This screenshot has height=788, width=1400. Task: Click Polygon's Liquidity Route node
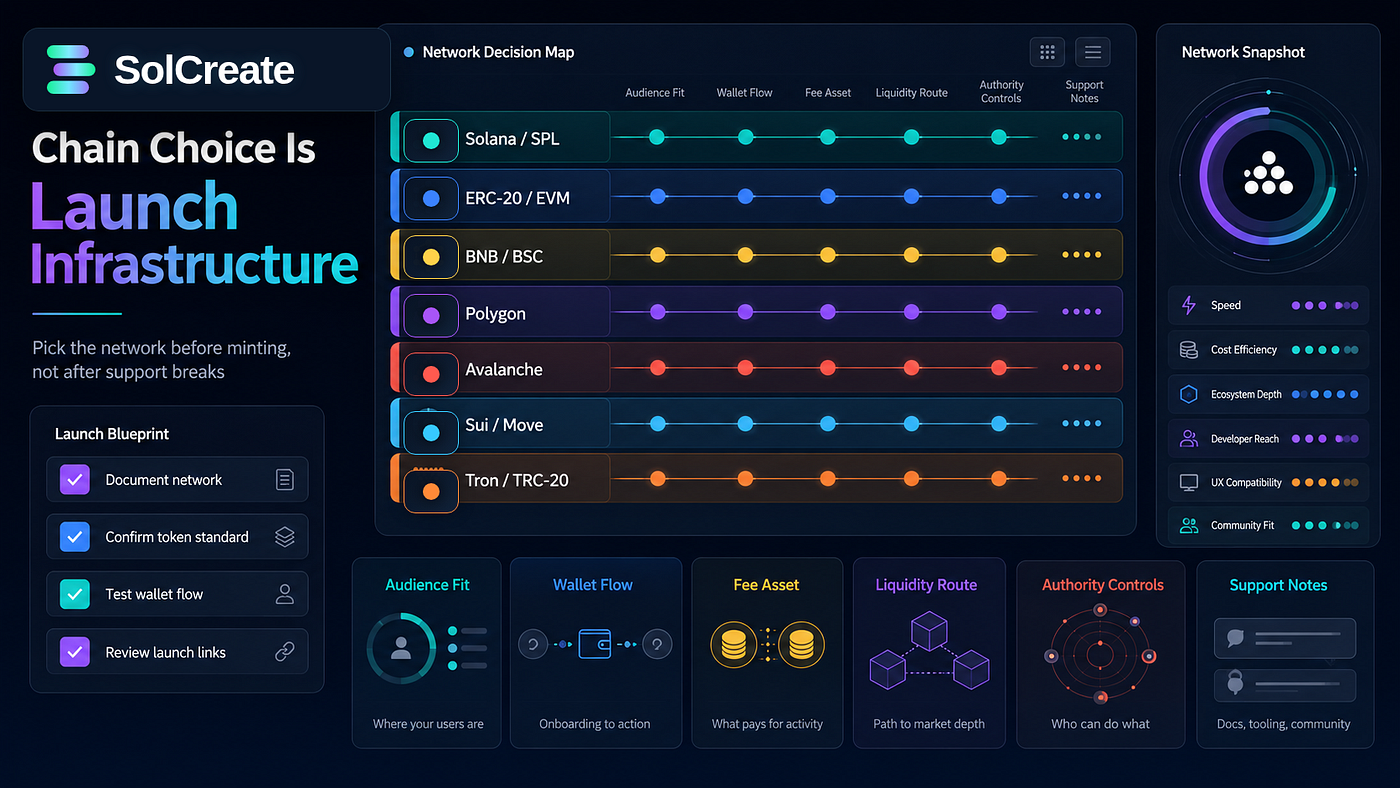[x=911, y=312]
